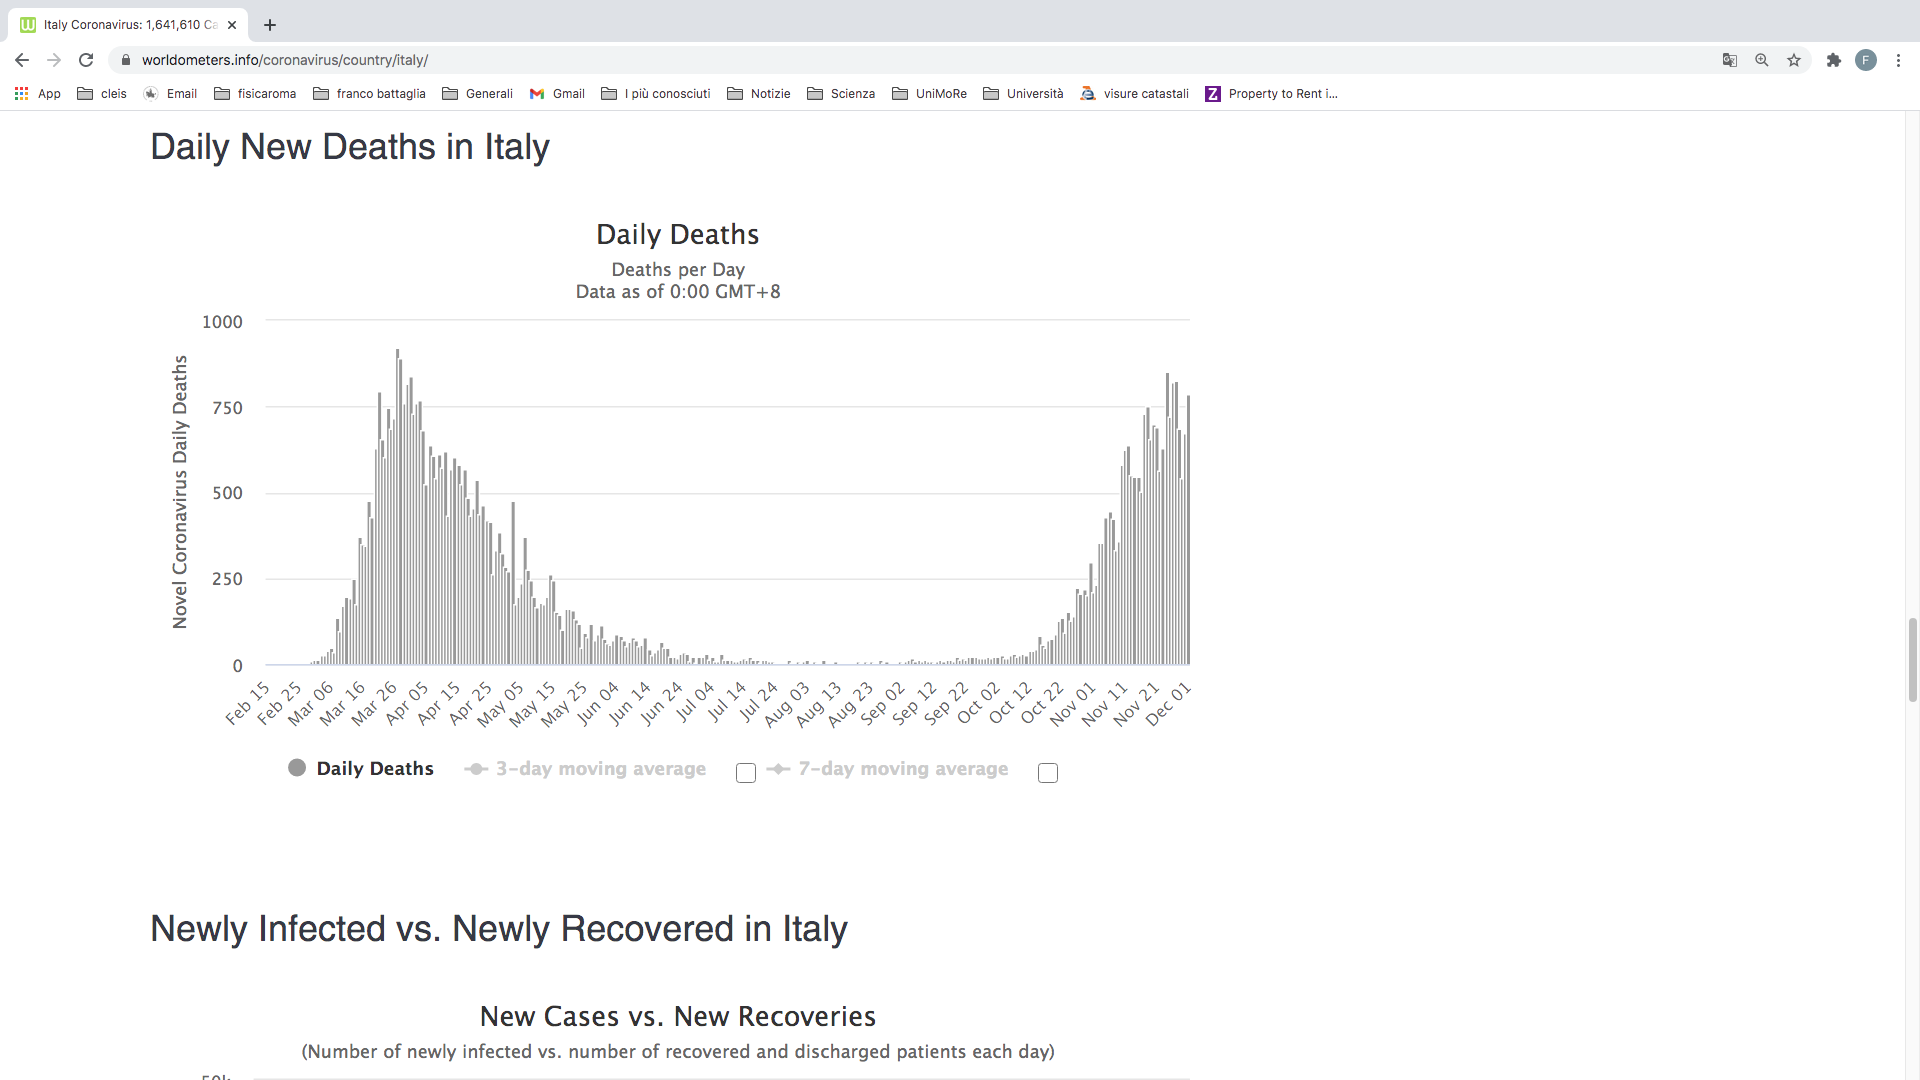Open the user profile avatar
1920x1080 pixels.
pyautogui.click(x=1866, y=60)
